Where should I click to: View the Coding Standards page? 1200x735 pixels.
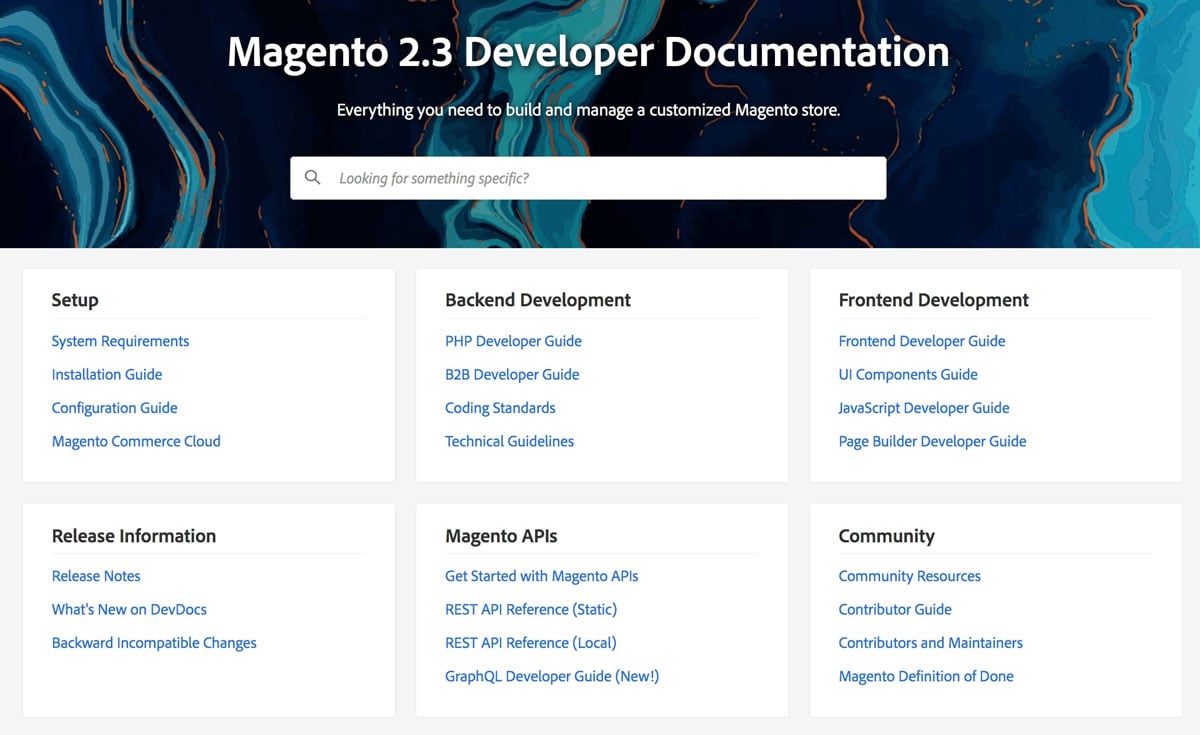(x=500, y=408)
